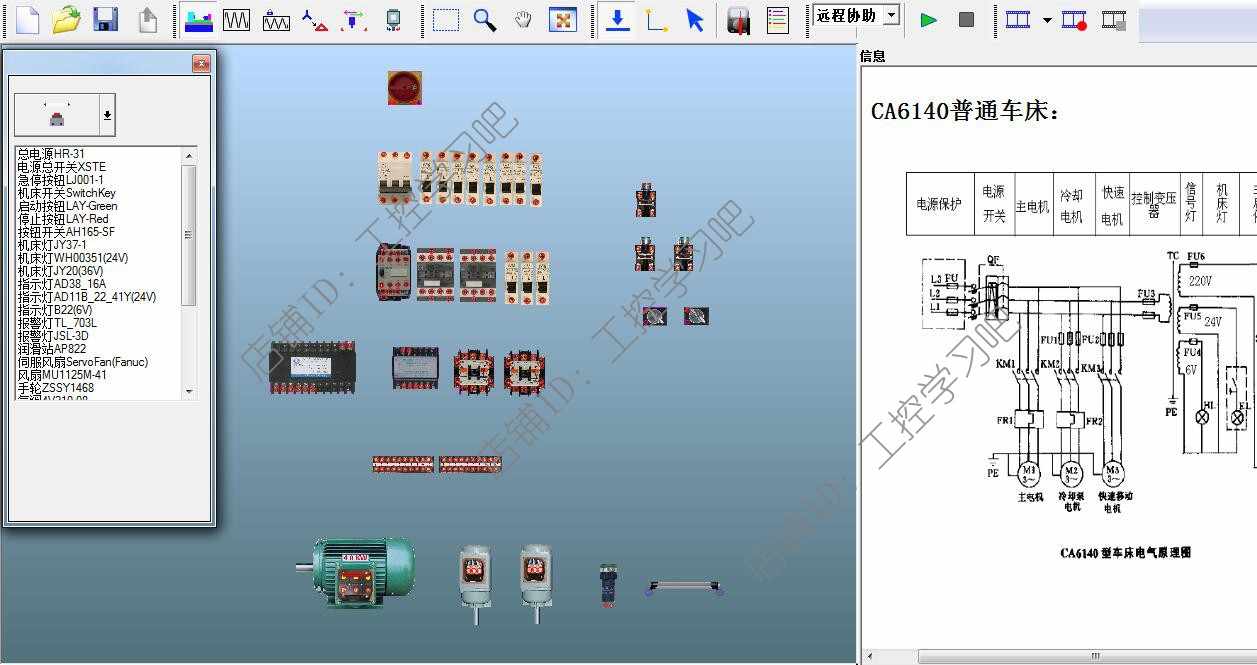The width and height of the screenshot is (1257, 665).
Task: Select 润滑站AP822 list item
Action: [52, 349]
